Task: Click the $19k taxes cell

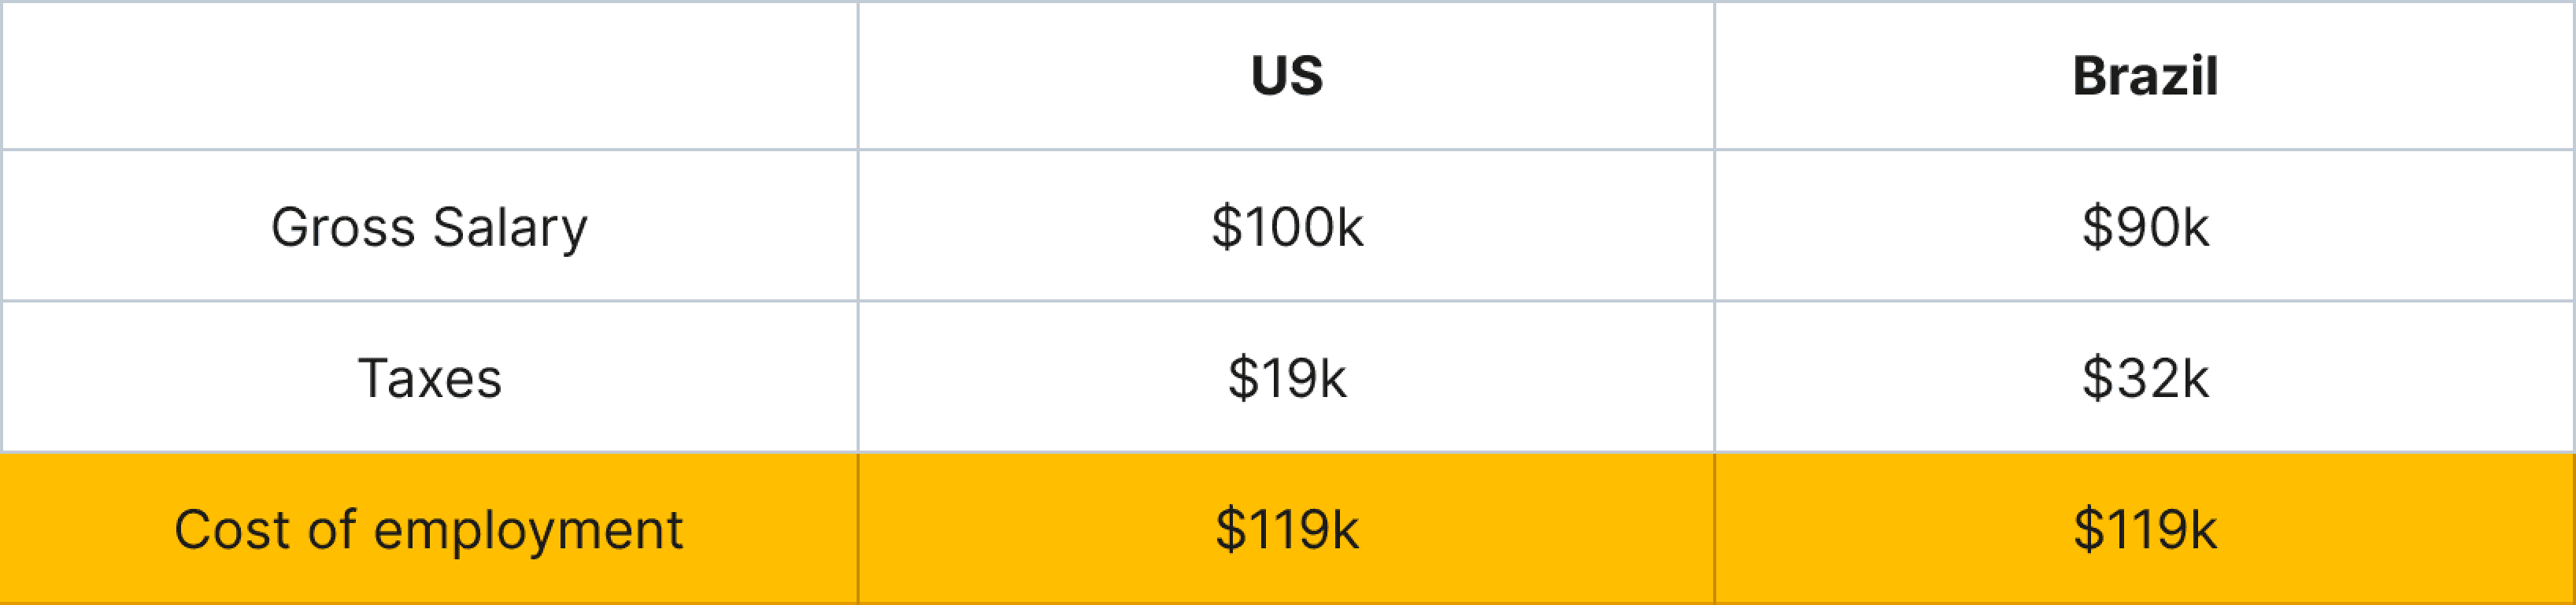Action: coord(1286,378)
